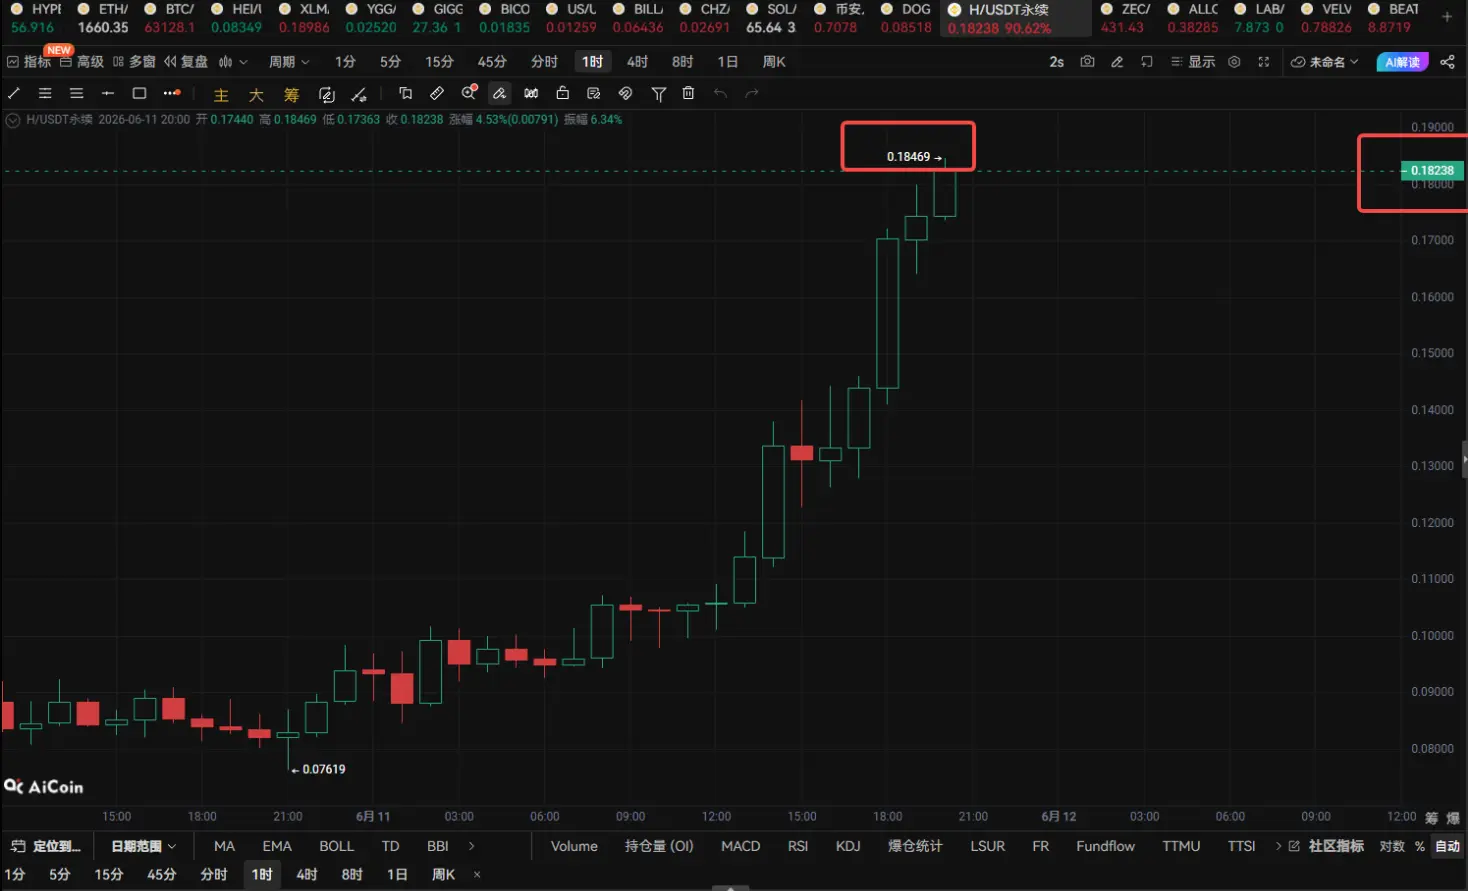The height and width of the screenshot is (891, 1468).
Task: Click the horizontal line drawing tool
Action: (107, 93)
